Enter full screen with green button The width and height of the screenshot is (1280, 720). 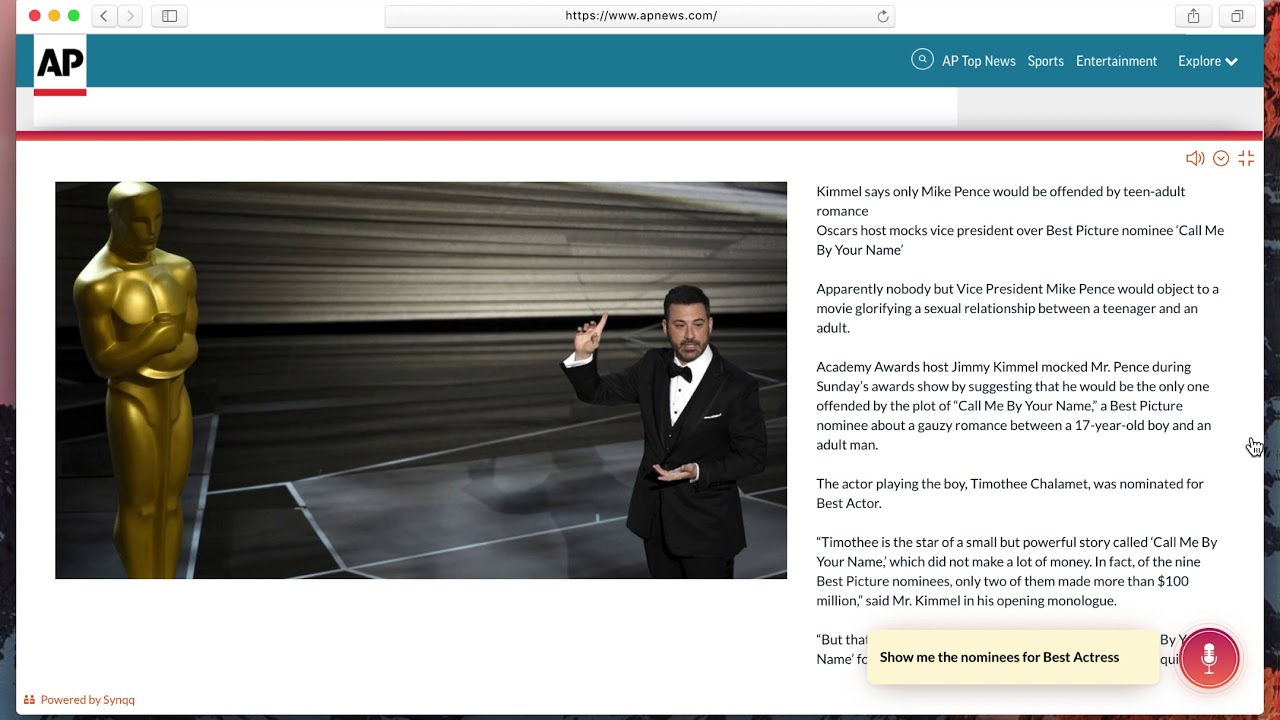pyautogui.click(x=74, y=16)
